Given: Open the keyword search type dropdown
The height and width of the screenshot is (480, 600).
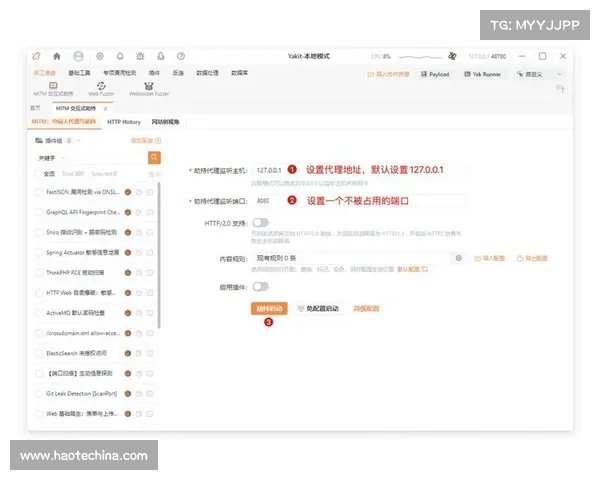Looking at the screenshot, I should pyautogui.click(x=51, y=158).
